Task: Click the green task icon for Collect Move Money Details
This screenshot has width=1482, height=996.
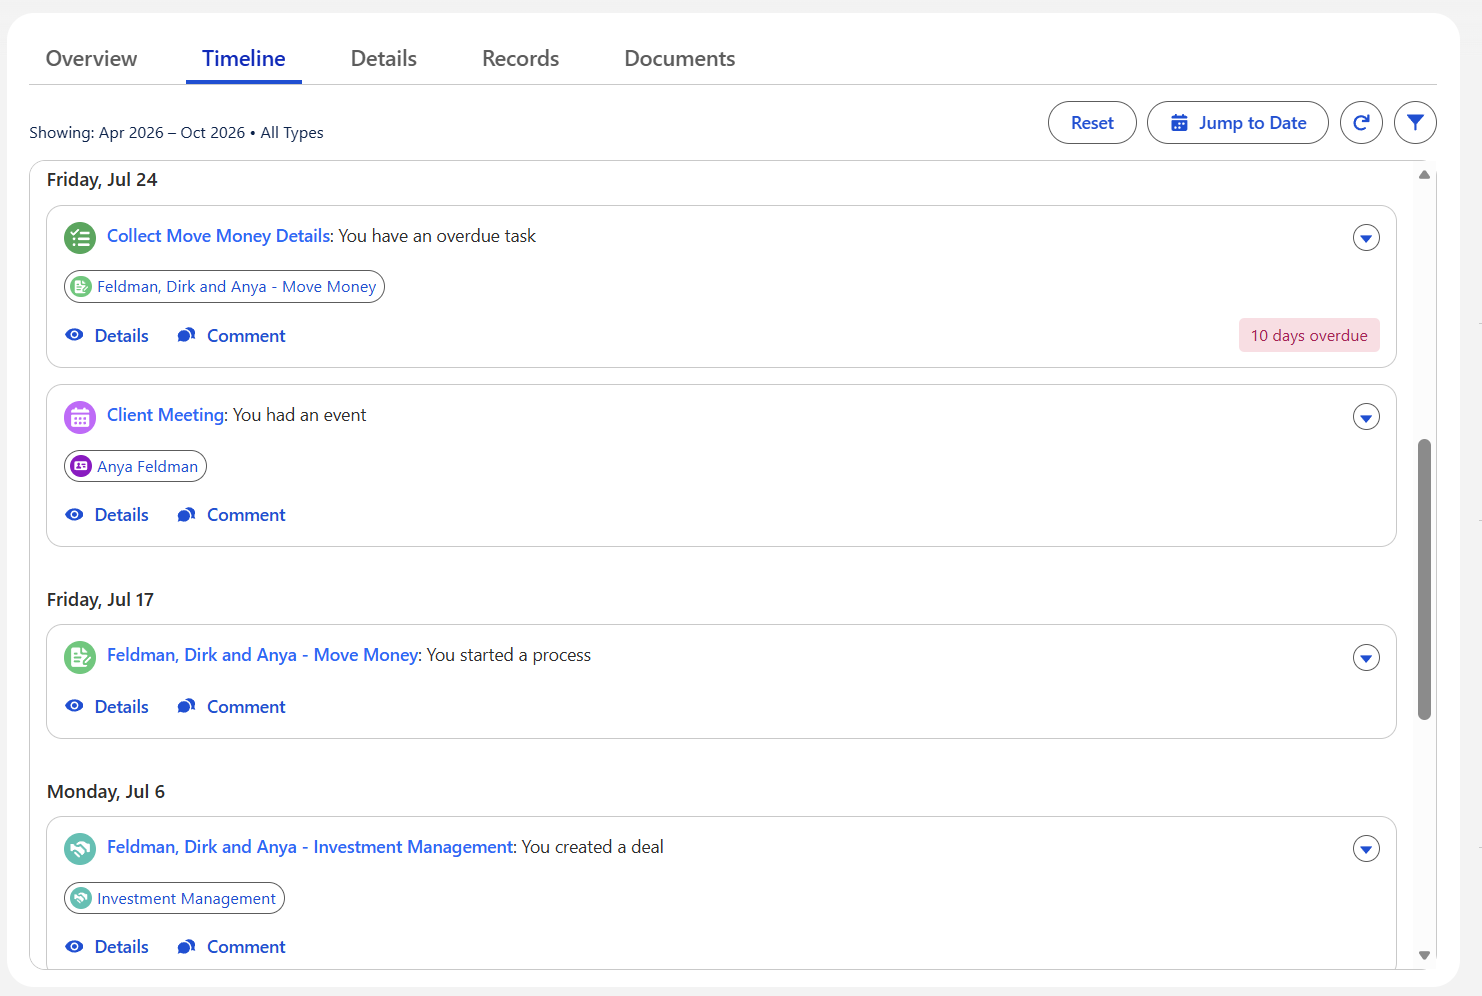Action: pos(80,238)
